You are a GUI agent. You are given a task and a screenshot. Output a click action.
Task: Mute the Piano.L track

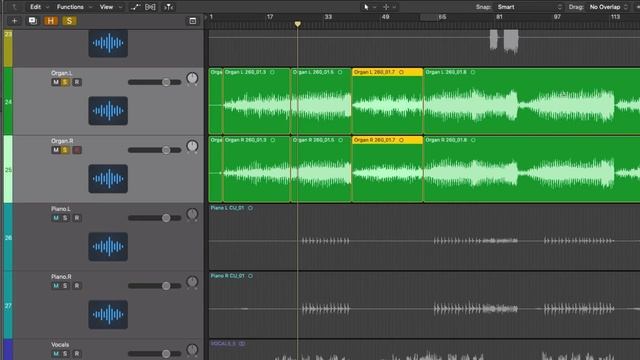click(x=56, y=218)
